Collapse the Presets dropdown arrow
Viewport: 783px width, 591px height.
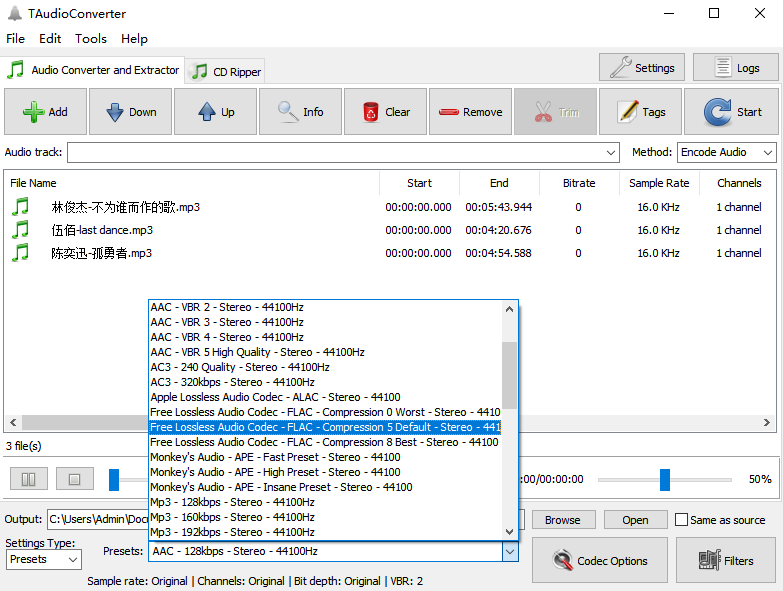coord(510,552)
